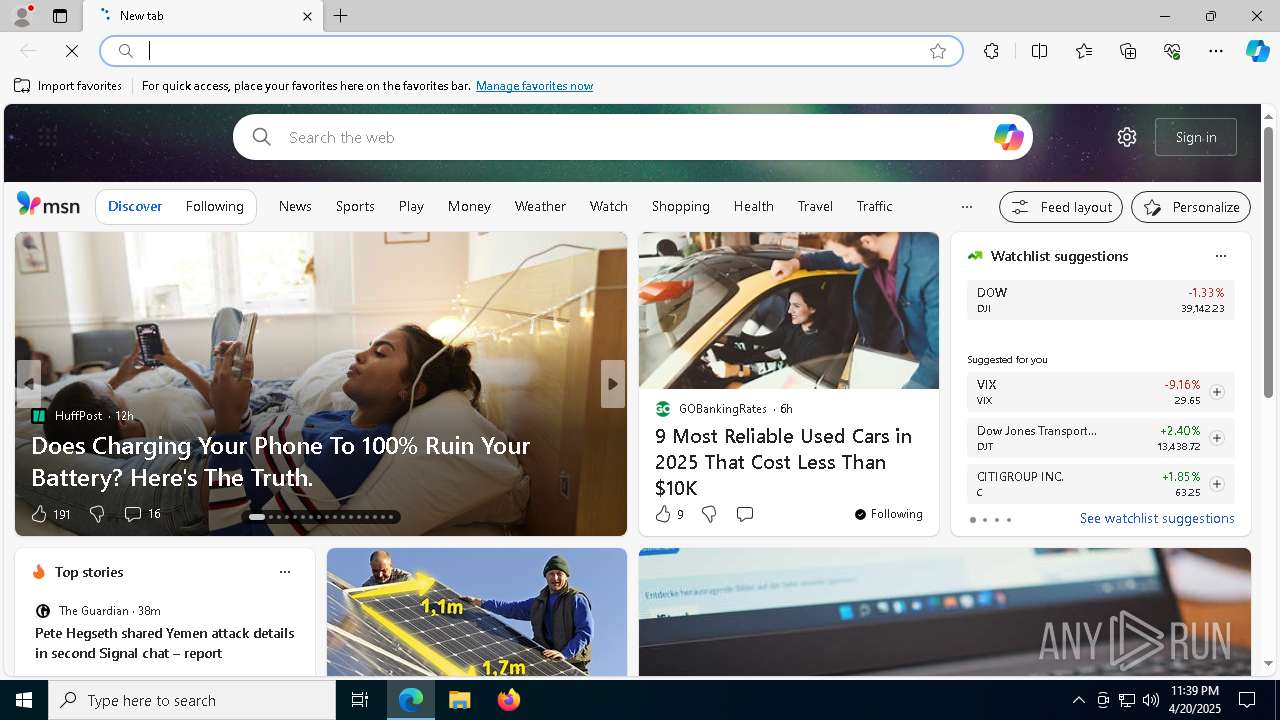Image resolution: width=1280 pixels, height=720 pixels.
Task: Add Dow Jones Transport to watchlist
Action: click(1217, 438)
